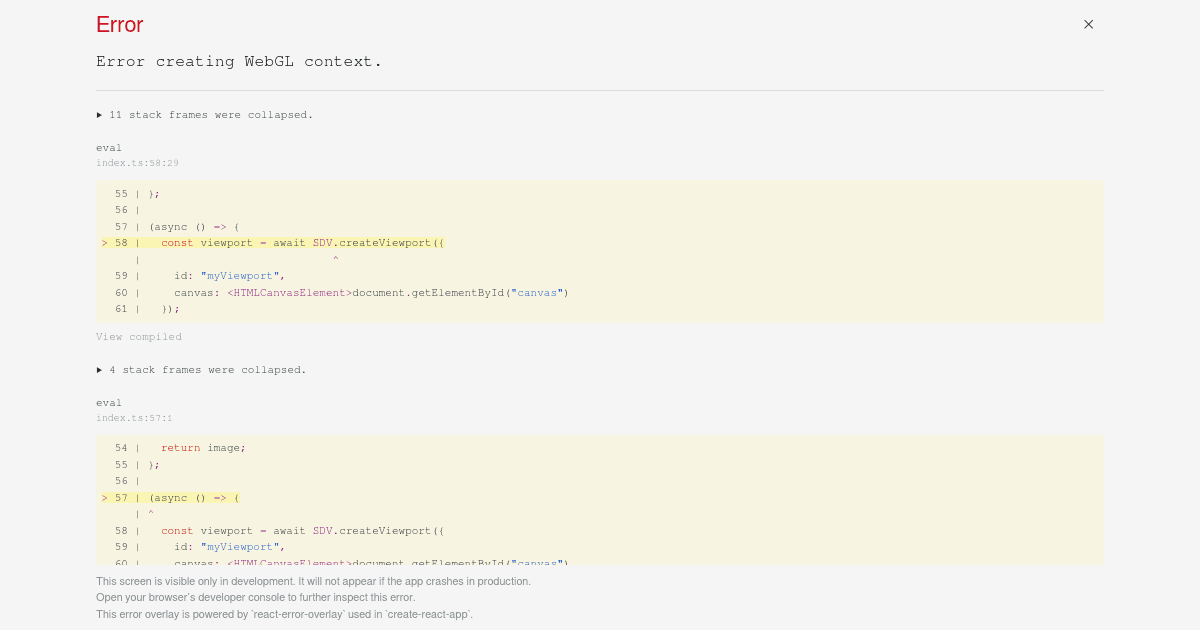The image size is (1200, 630).
Task: Click 'return image;' on line 54
Action: point(203,448)
